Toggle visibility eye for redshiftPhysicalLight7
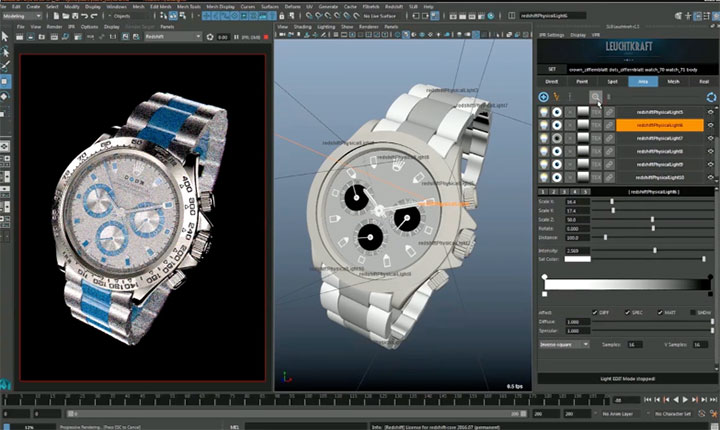 click(x=711, y=138)
